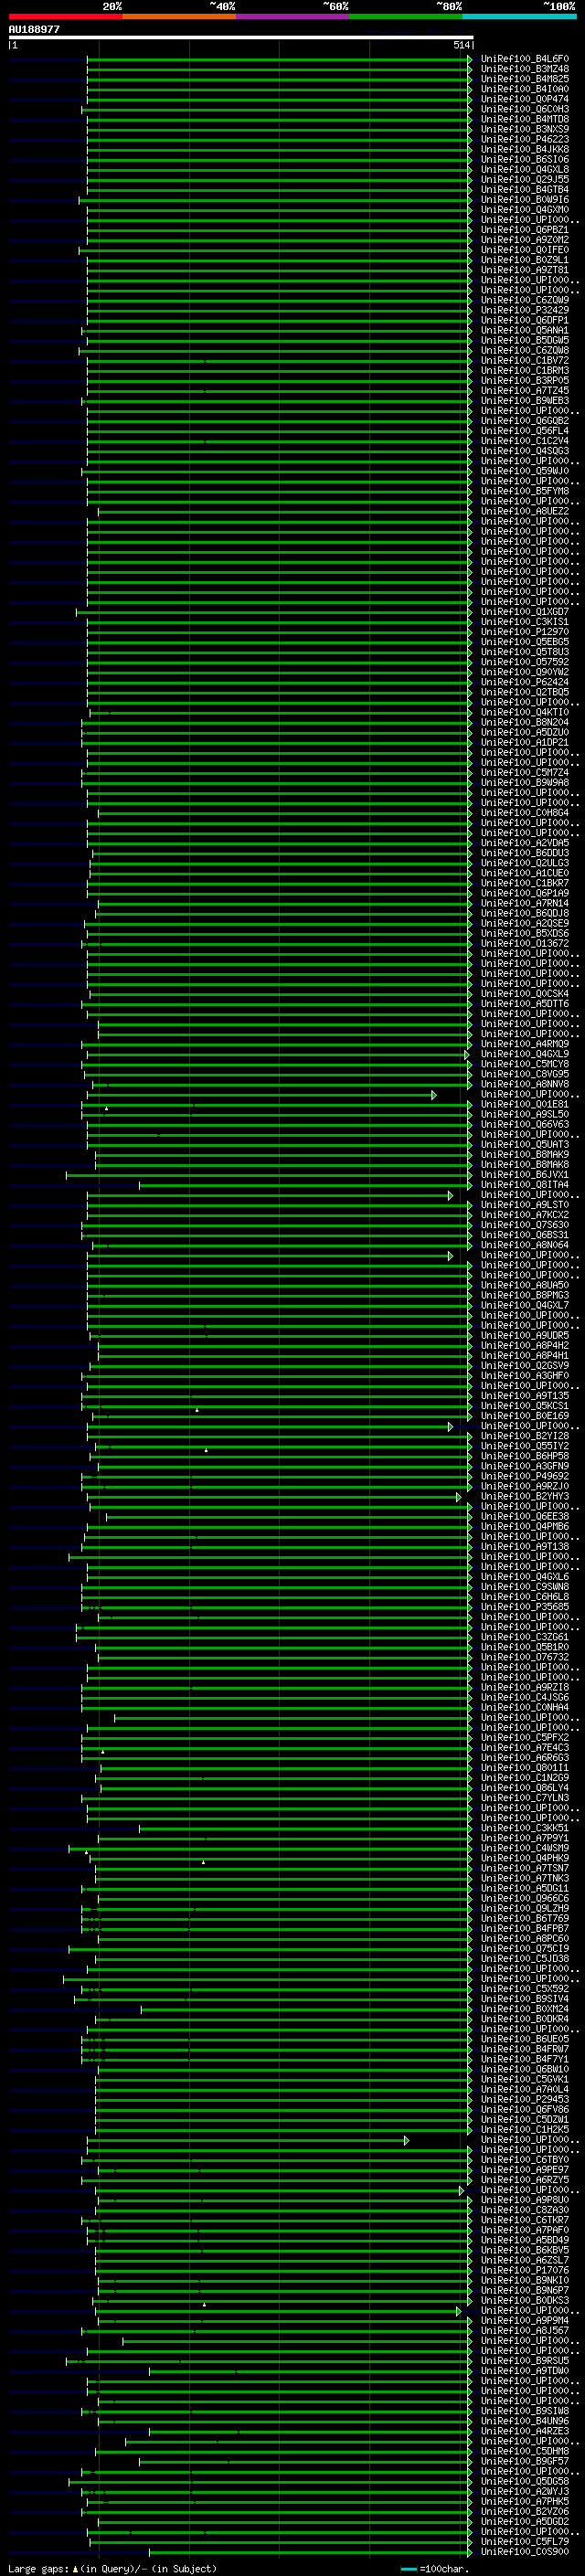The height and width of the screenshot is (2576, 585).
Task: Select hit label UniRef100_Q66V63
Action: [524, 1124]
